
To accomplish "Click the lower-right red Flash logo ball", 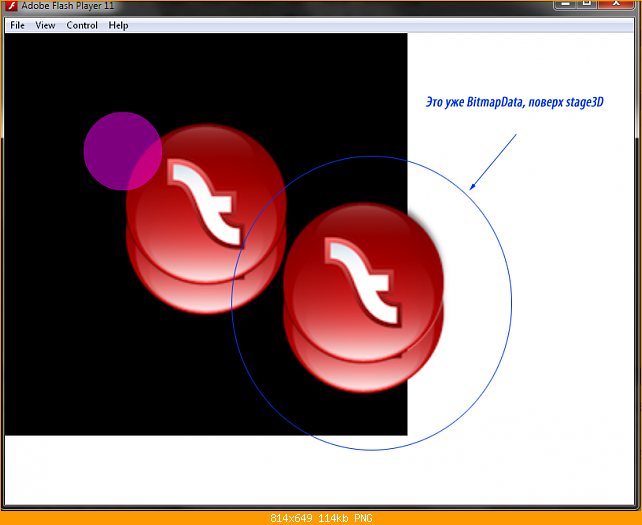I will (363, 297).
